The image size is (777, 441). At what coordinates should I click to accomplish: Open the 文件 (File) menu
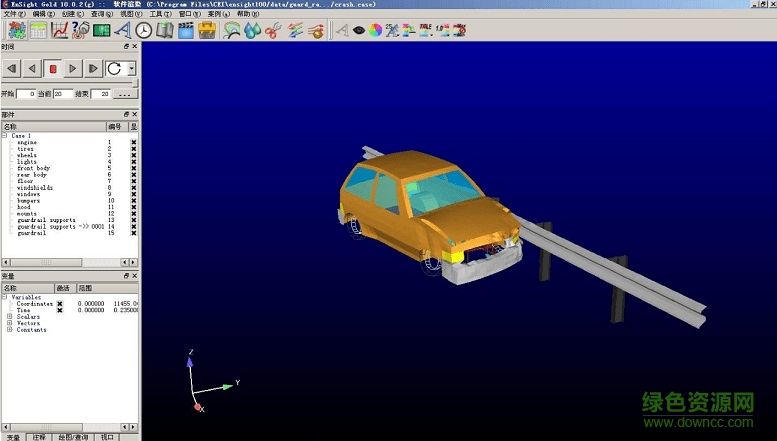[x=14, y=15]
